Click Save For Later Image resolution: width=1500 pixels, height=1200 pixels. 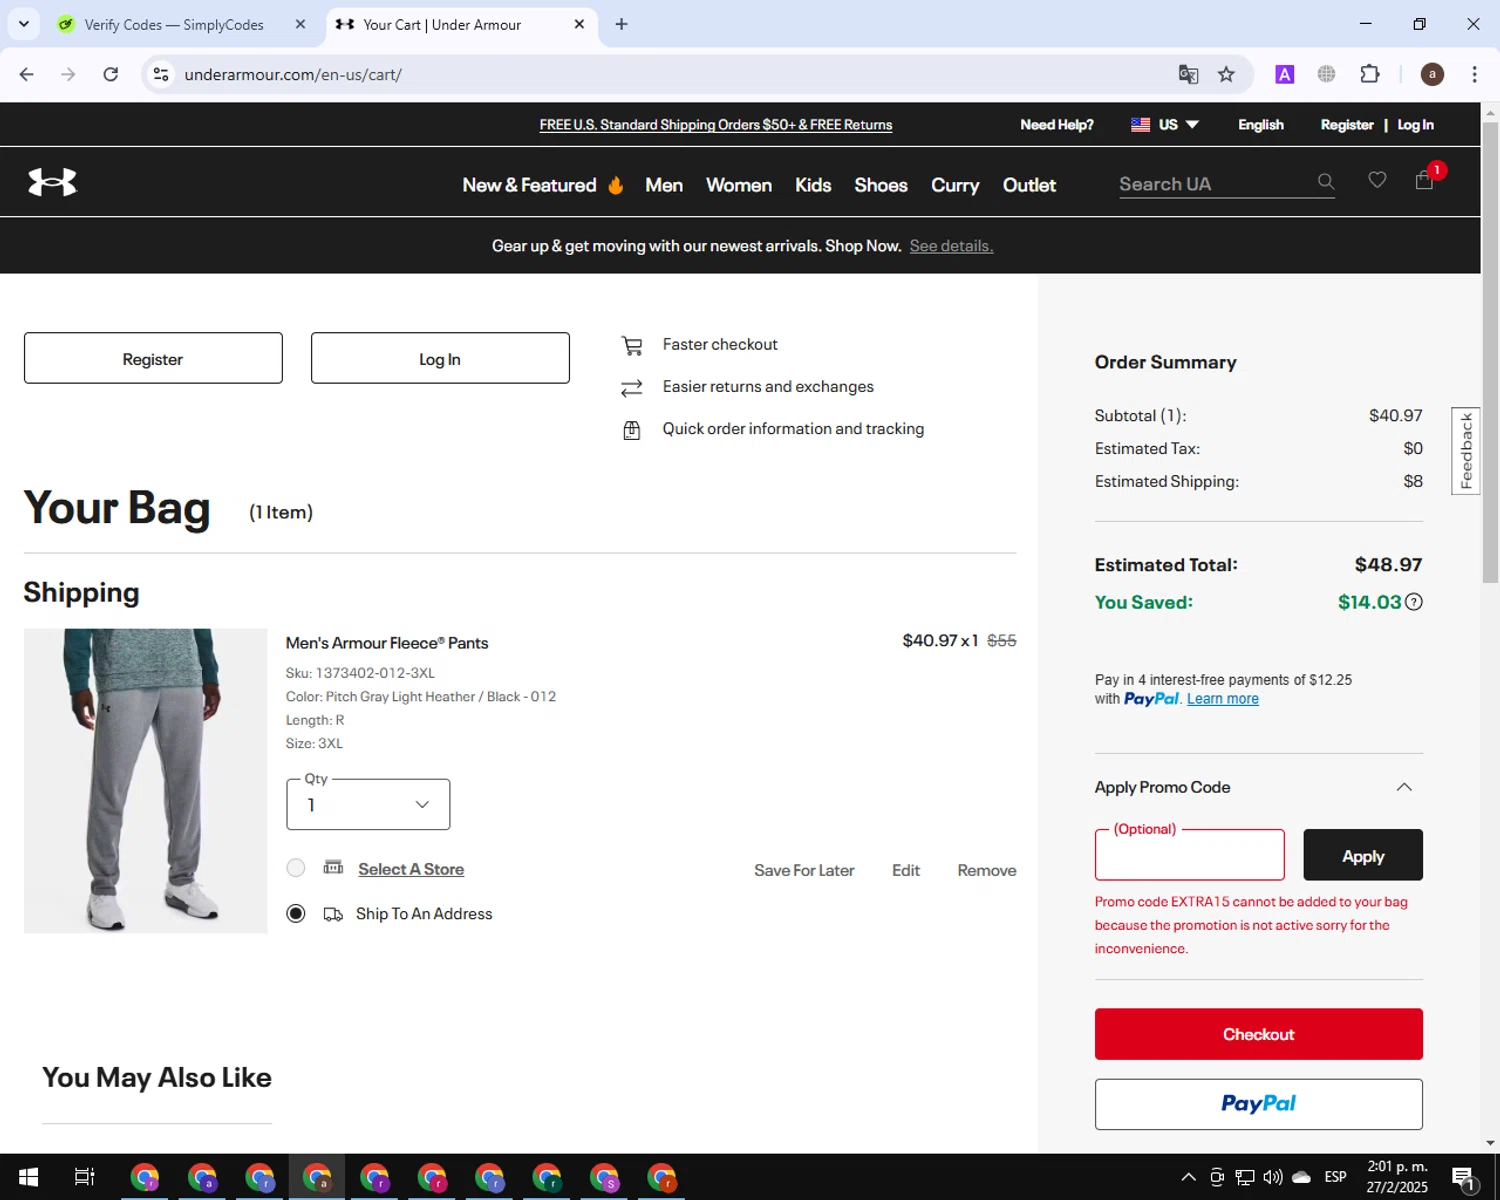[x=804, y=870]
